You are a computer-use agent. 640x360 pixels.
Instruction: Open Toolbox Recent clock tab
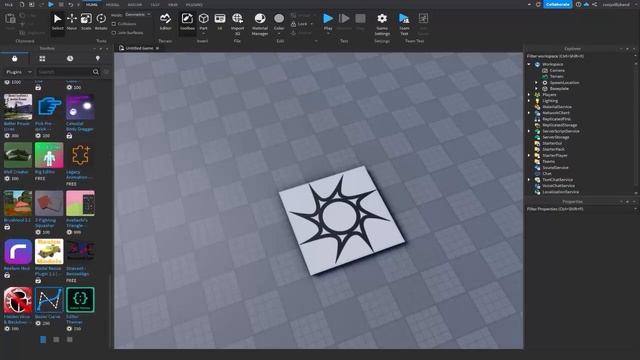click(x=70, y=58)
